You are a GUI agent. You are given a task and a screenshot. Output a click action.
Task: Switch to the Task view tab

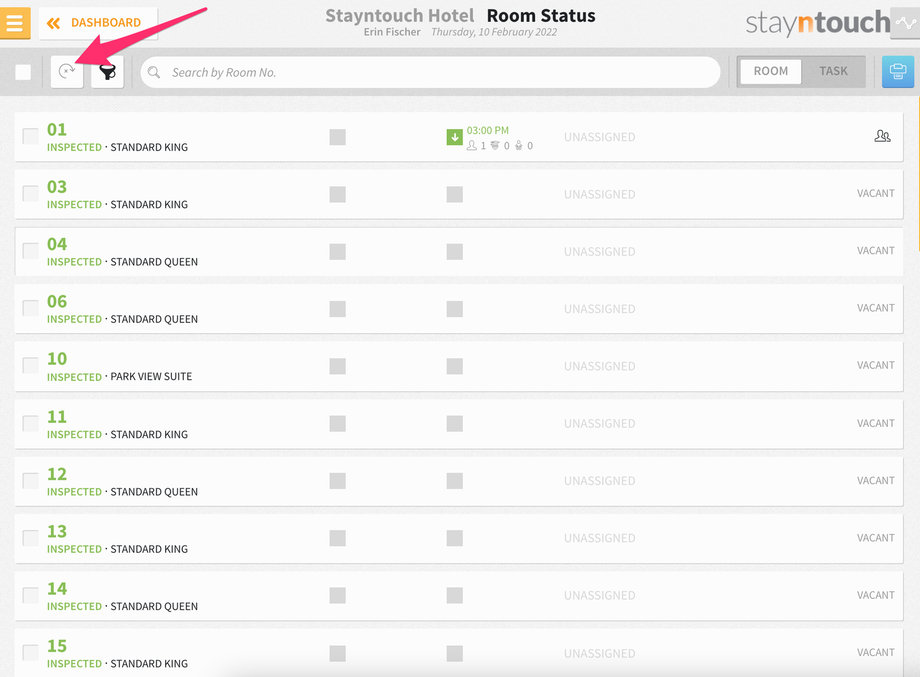point(833,71)
